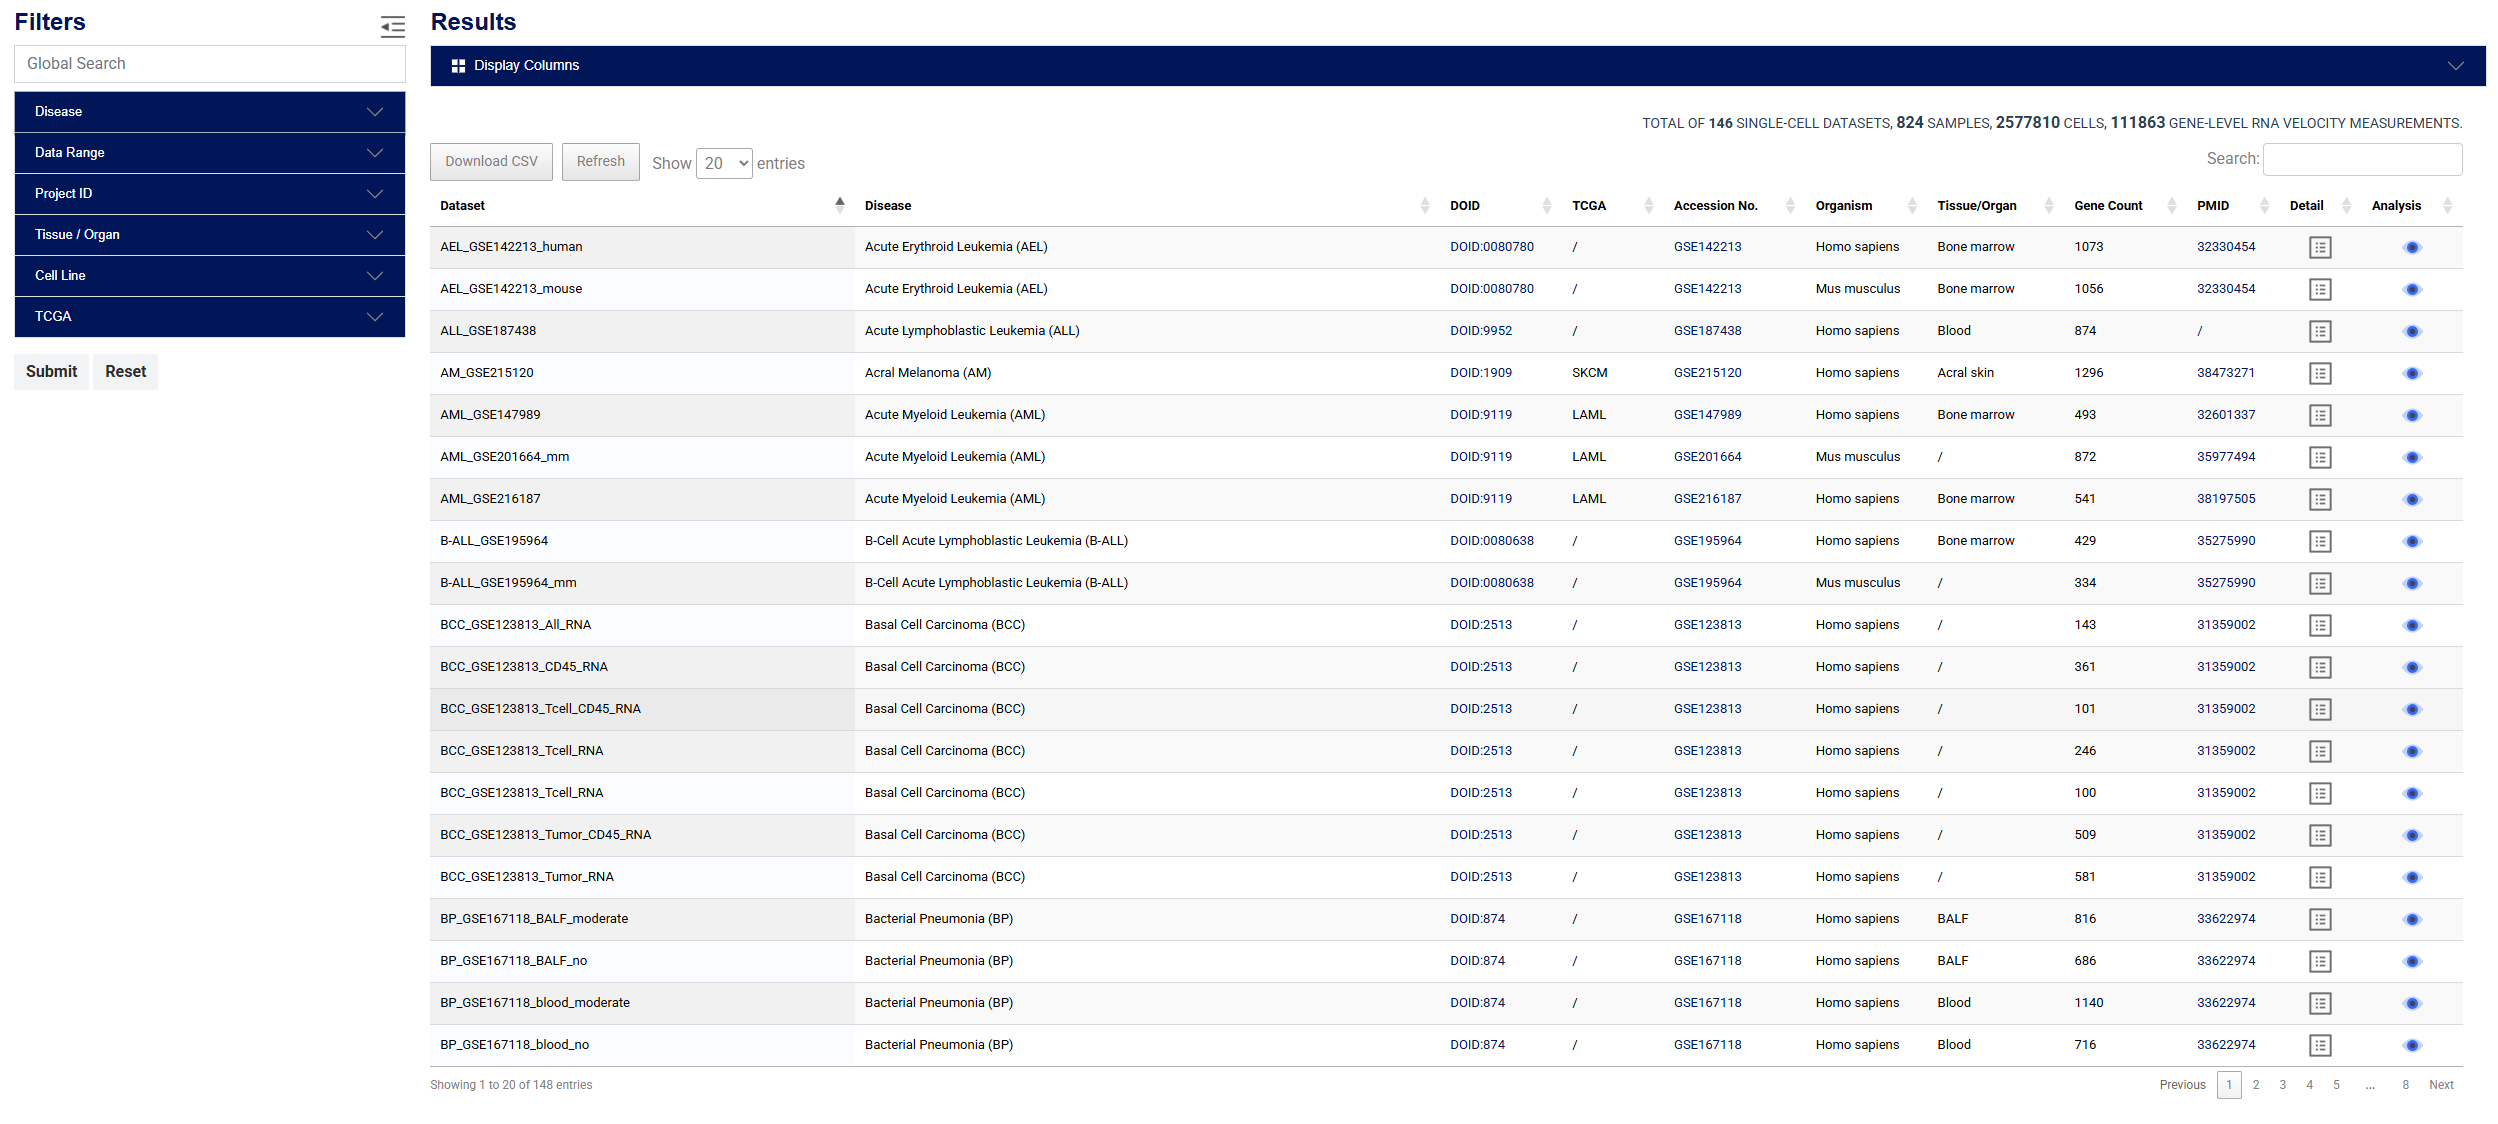The width and height of the screenshot is (2498, 1124).
Task: Go to page 2 of results
Action: point(2255,1084)
